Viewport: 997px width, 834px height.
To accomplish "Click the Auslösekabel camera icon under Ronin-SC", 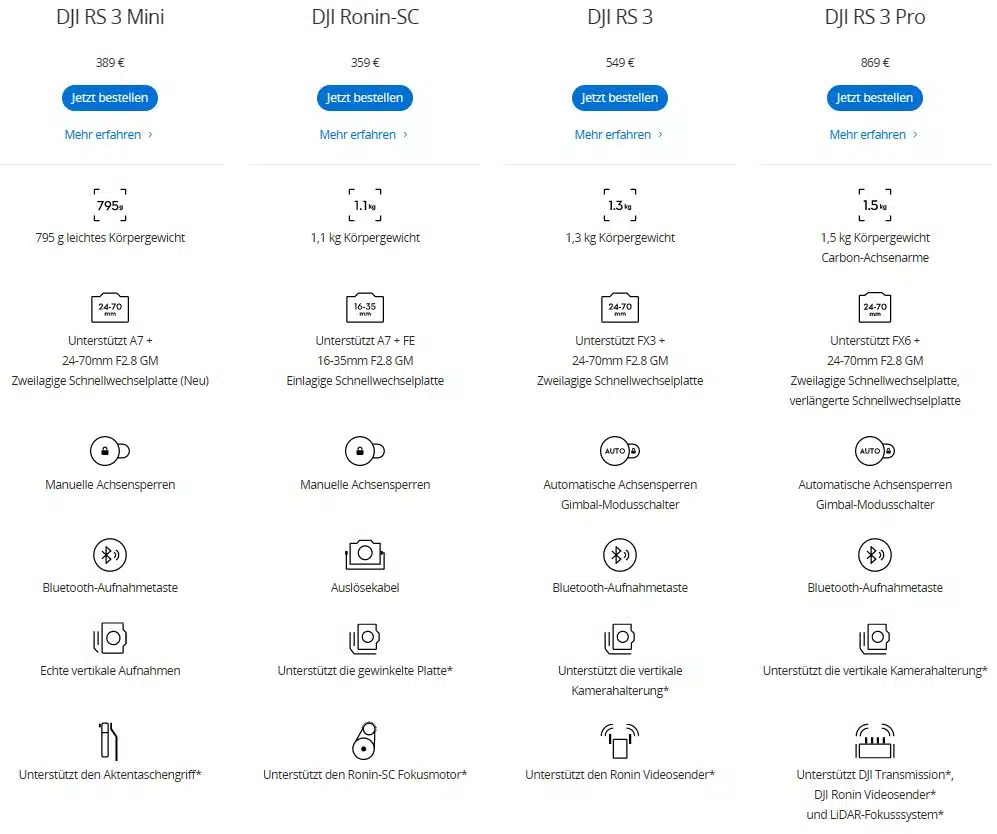I will click(x=365, y=555).
